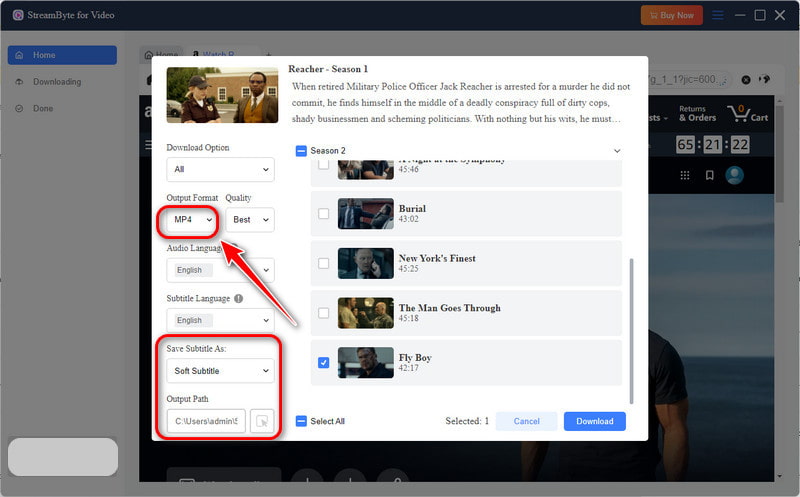Screen dimensions: 800x497
Task: Toggle the Season 2 checkbox
Action: [x=301, y=151]
